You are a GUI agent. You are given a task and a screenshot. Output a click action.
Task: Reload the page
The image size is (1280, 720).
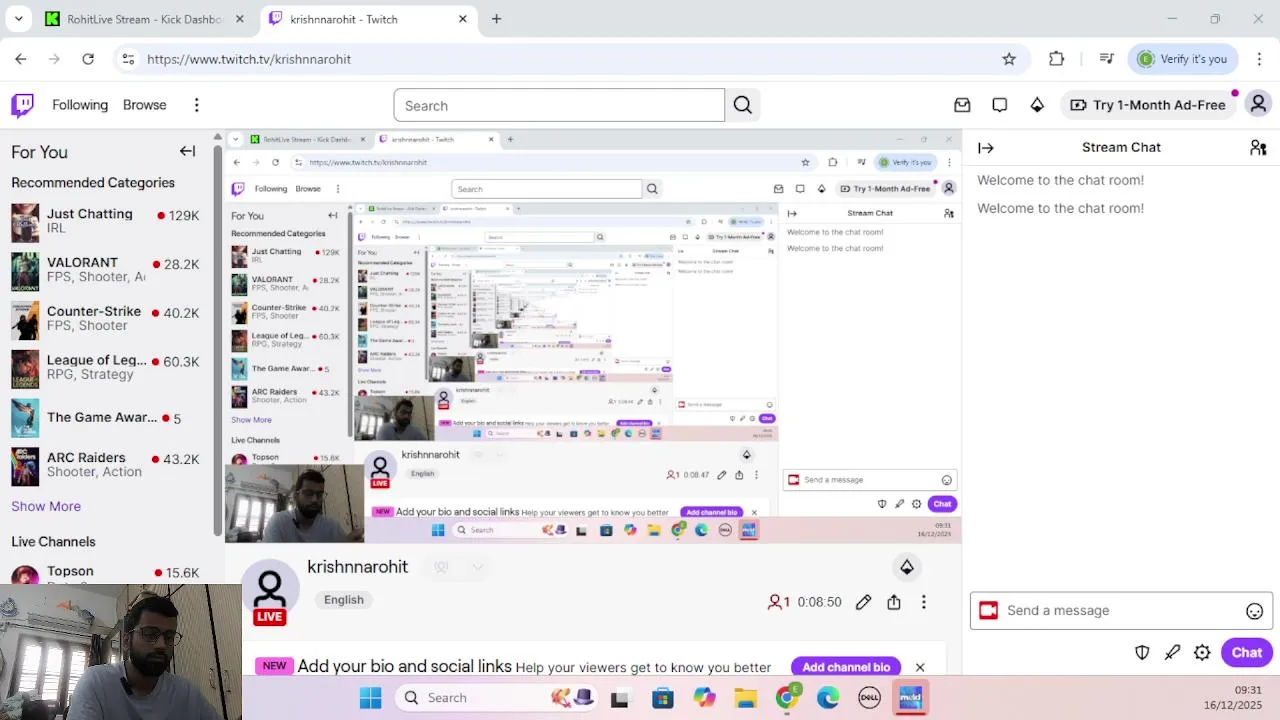pos(88,59)
